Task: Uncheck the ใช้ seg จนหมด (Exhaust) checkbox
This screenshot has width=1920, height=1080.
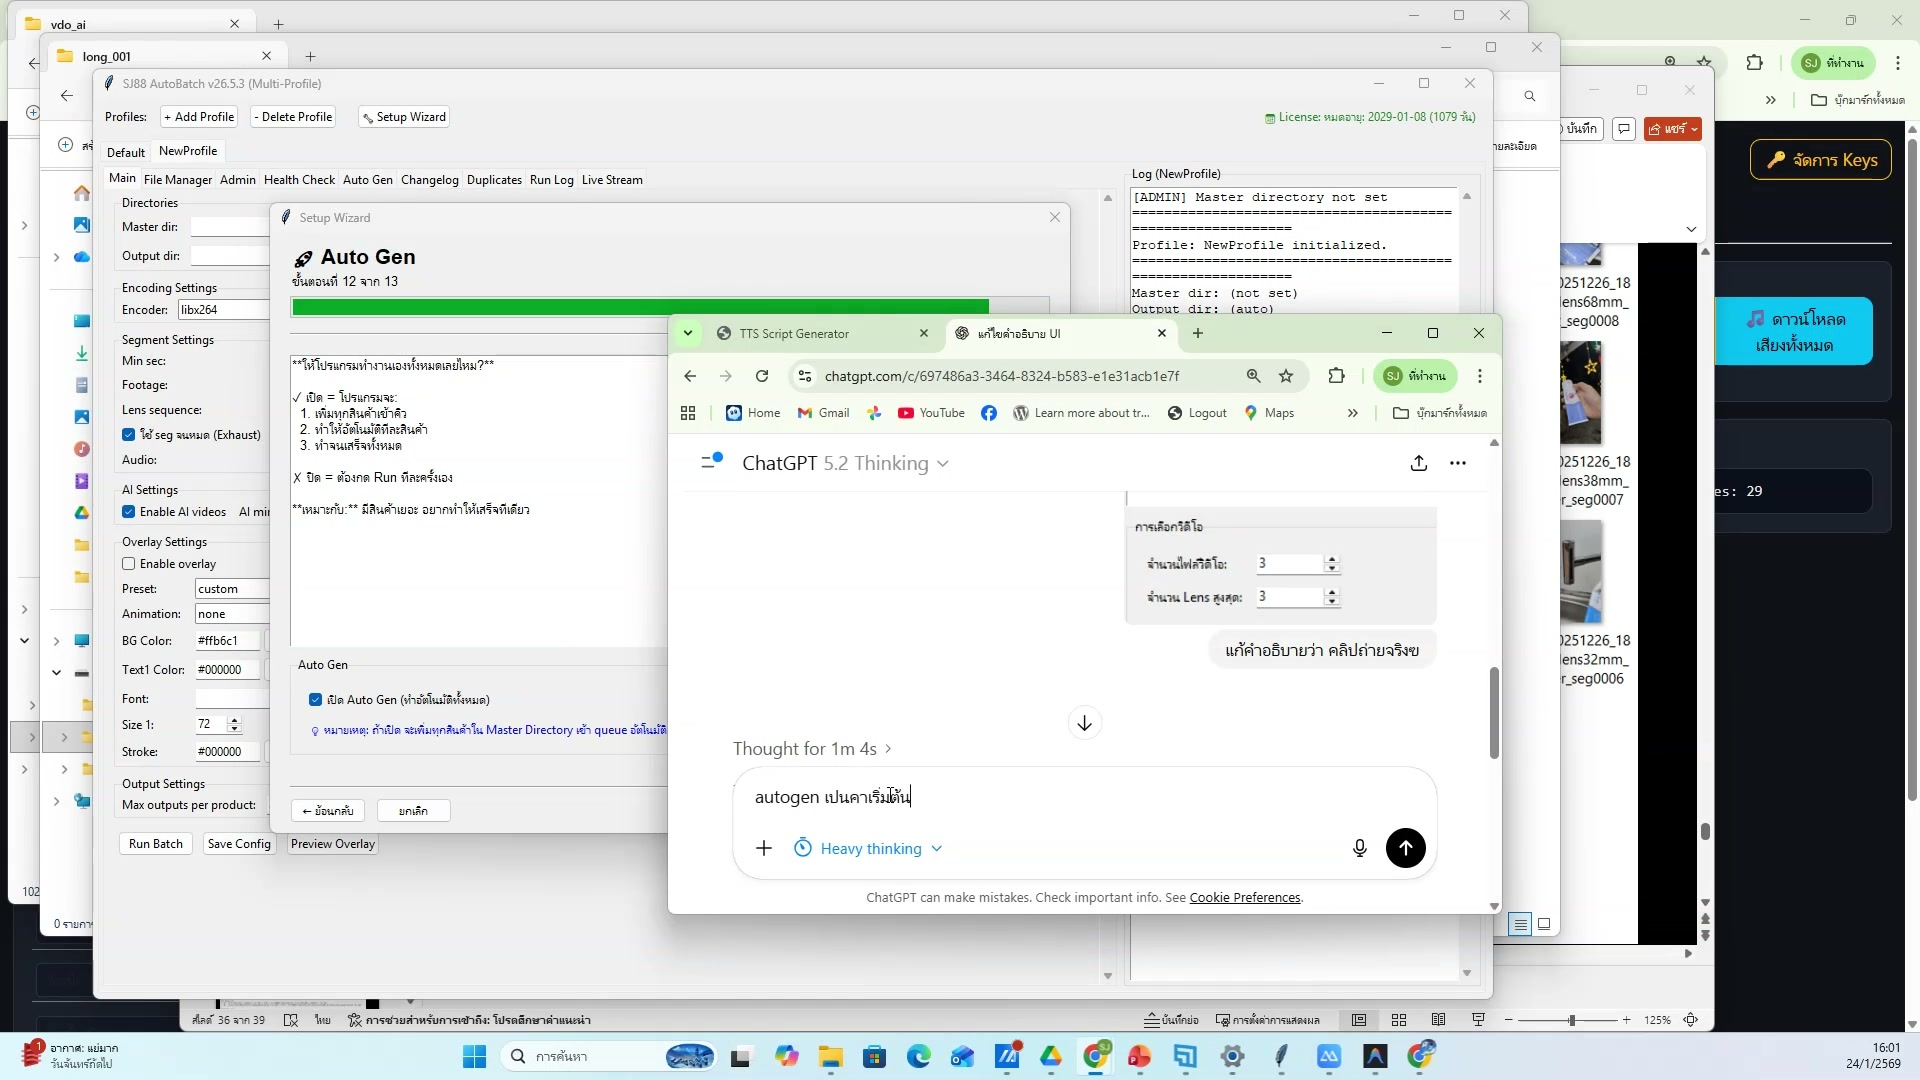Action: [x=129, y=434]
